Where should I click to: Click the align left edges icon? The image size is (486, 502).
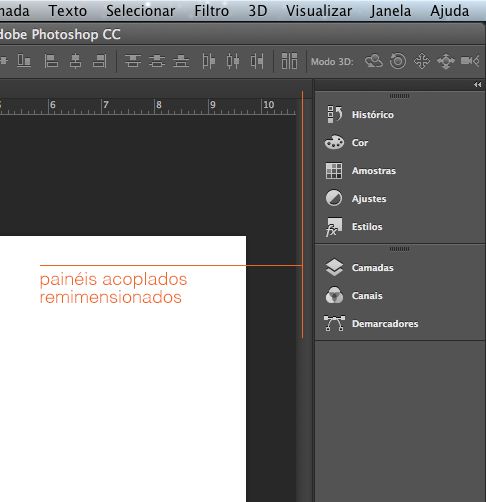coord(51,61)
